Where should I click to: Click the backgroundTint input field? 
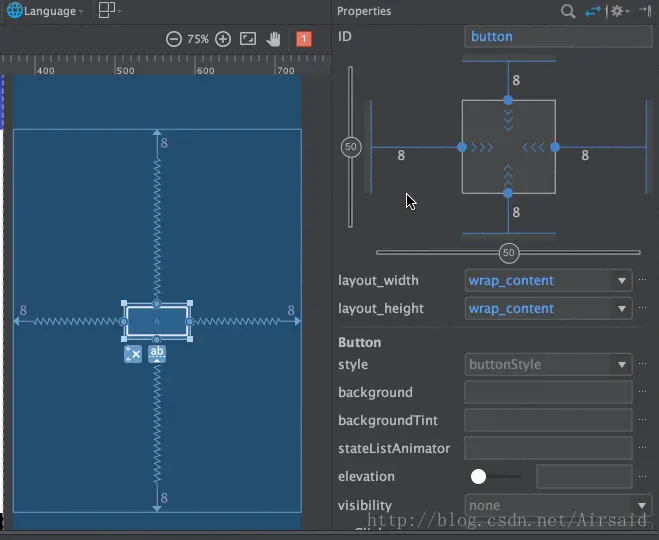click(548, 420)
